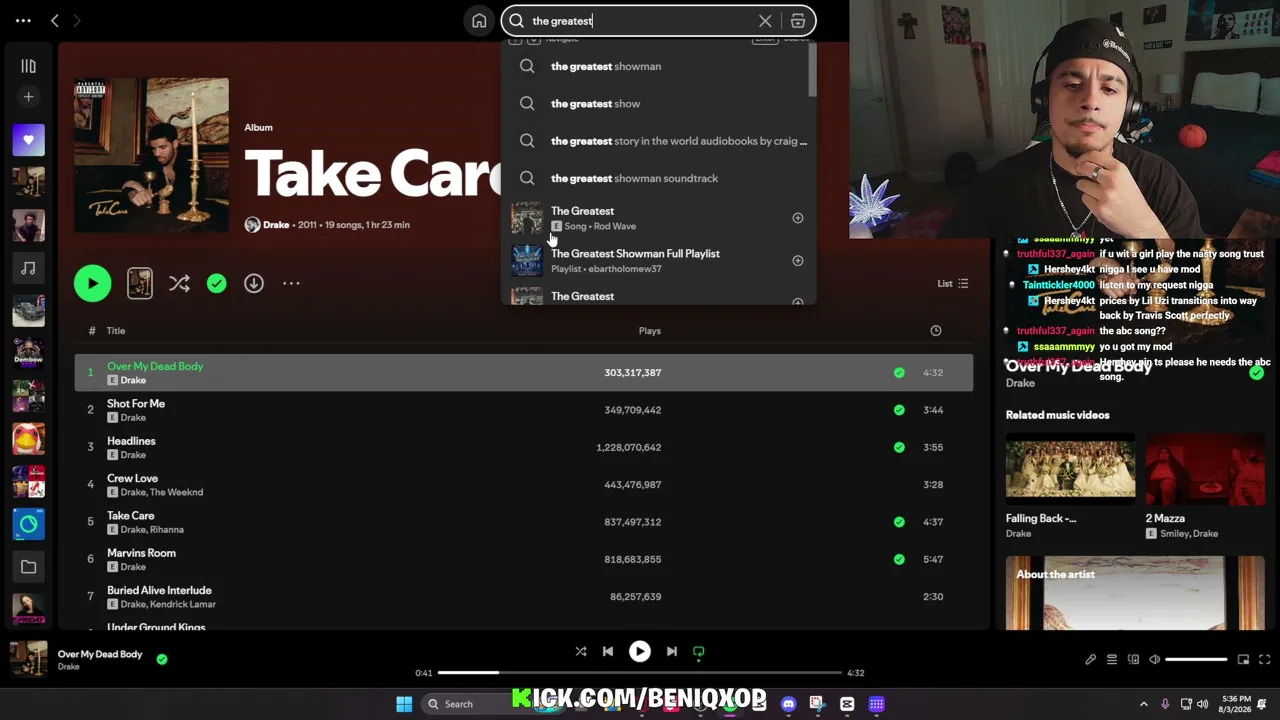This screenshot has height=720, width=1280.
Task: Toggle saved checkmark for Take Care track
Action: (x=899, y=522)
